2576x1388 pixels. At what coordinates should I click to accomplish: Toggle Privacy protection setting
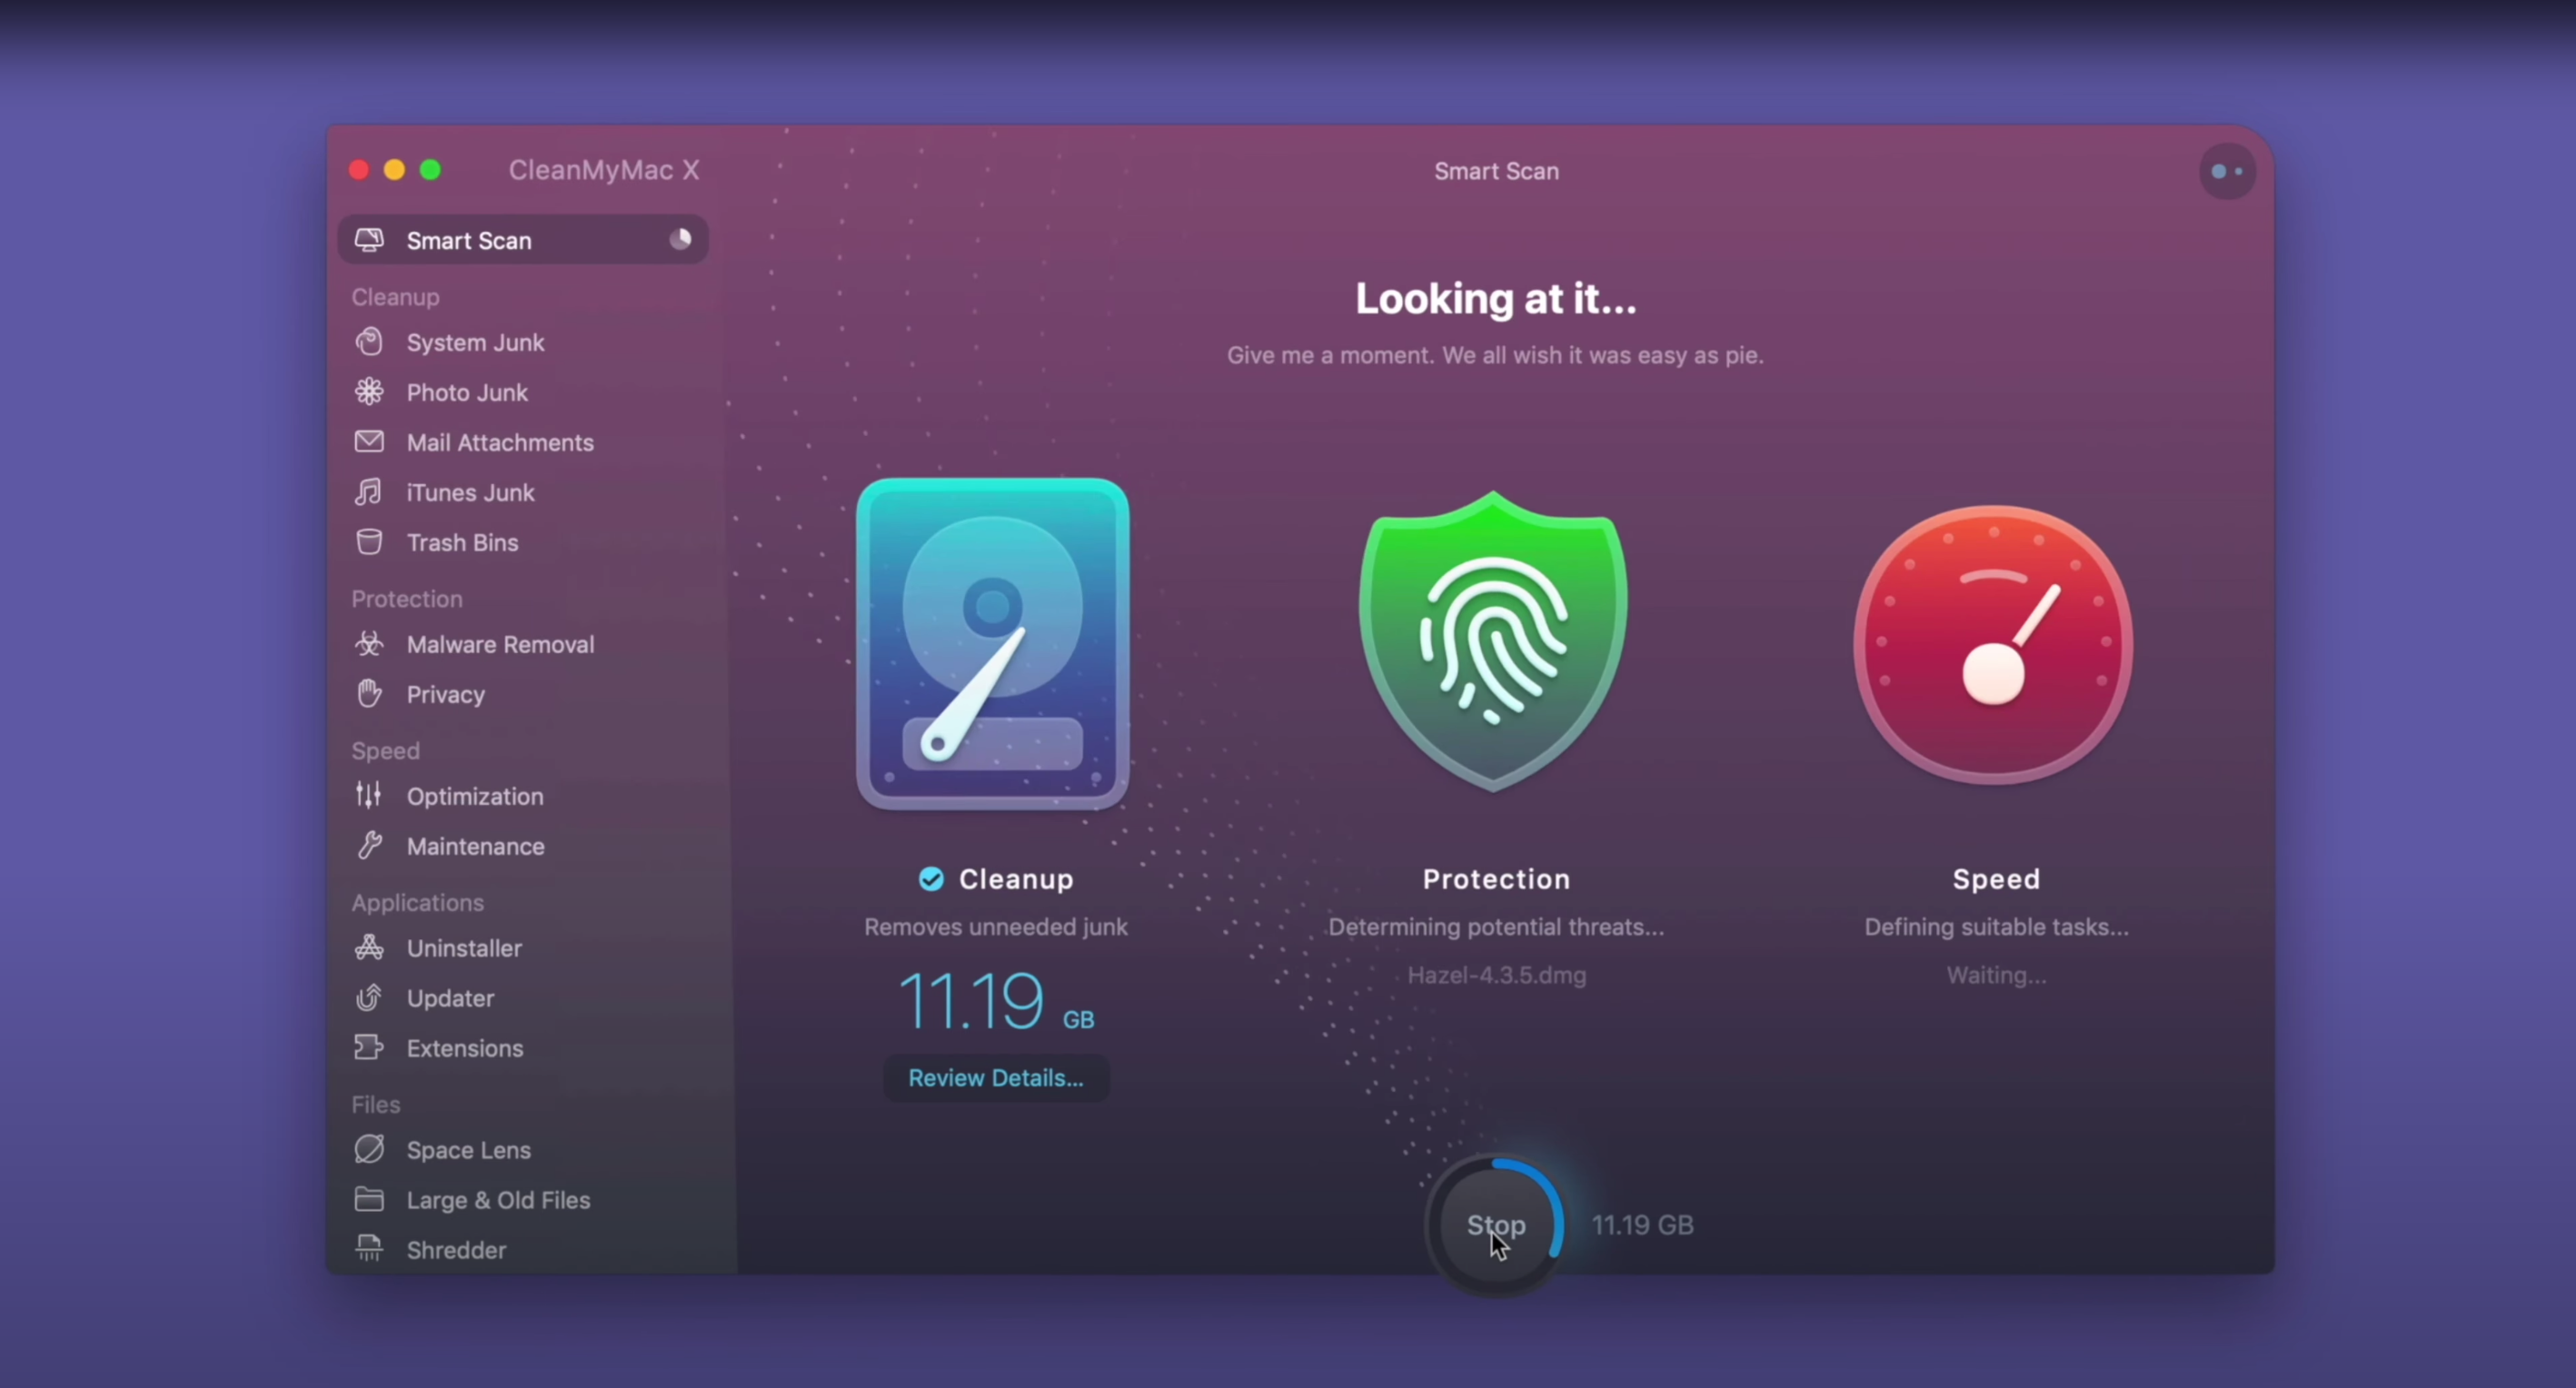tap(444, 692)
